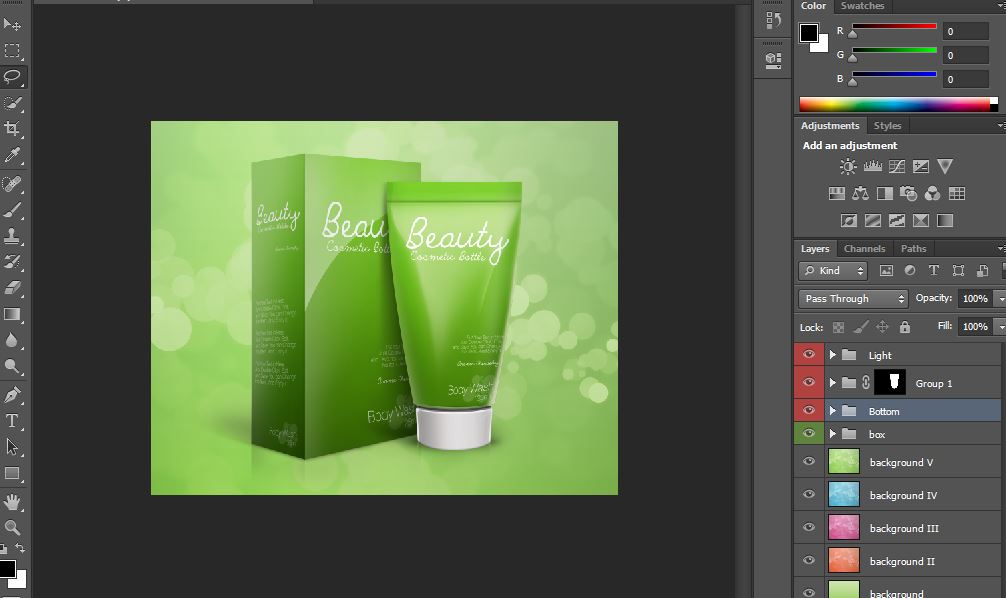Select the Zoom tool
The image size is (1006, 598).
[x=13, y=527]
